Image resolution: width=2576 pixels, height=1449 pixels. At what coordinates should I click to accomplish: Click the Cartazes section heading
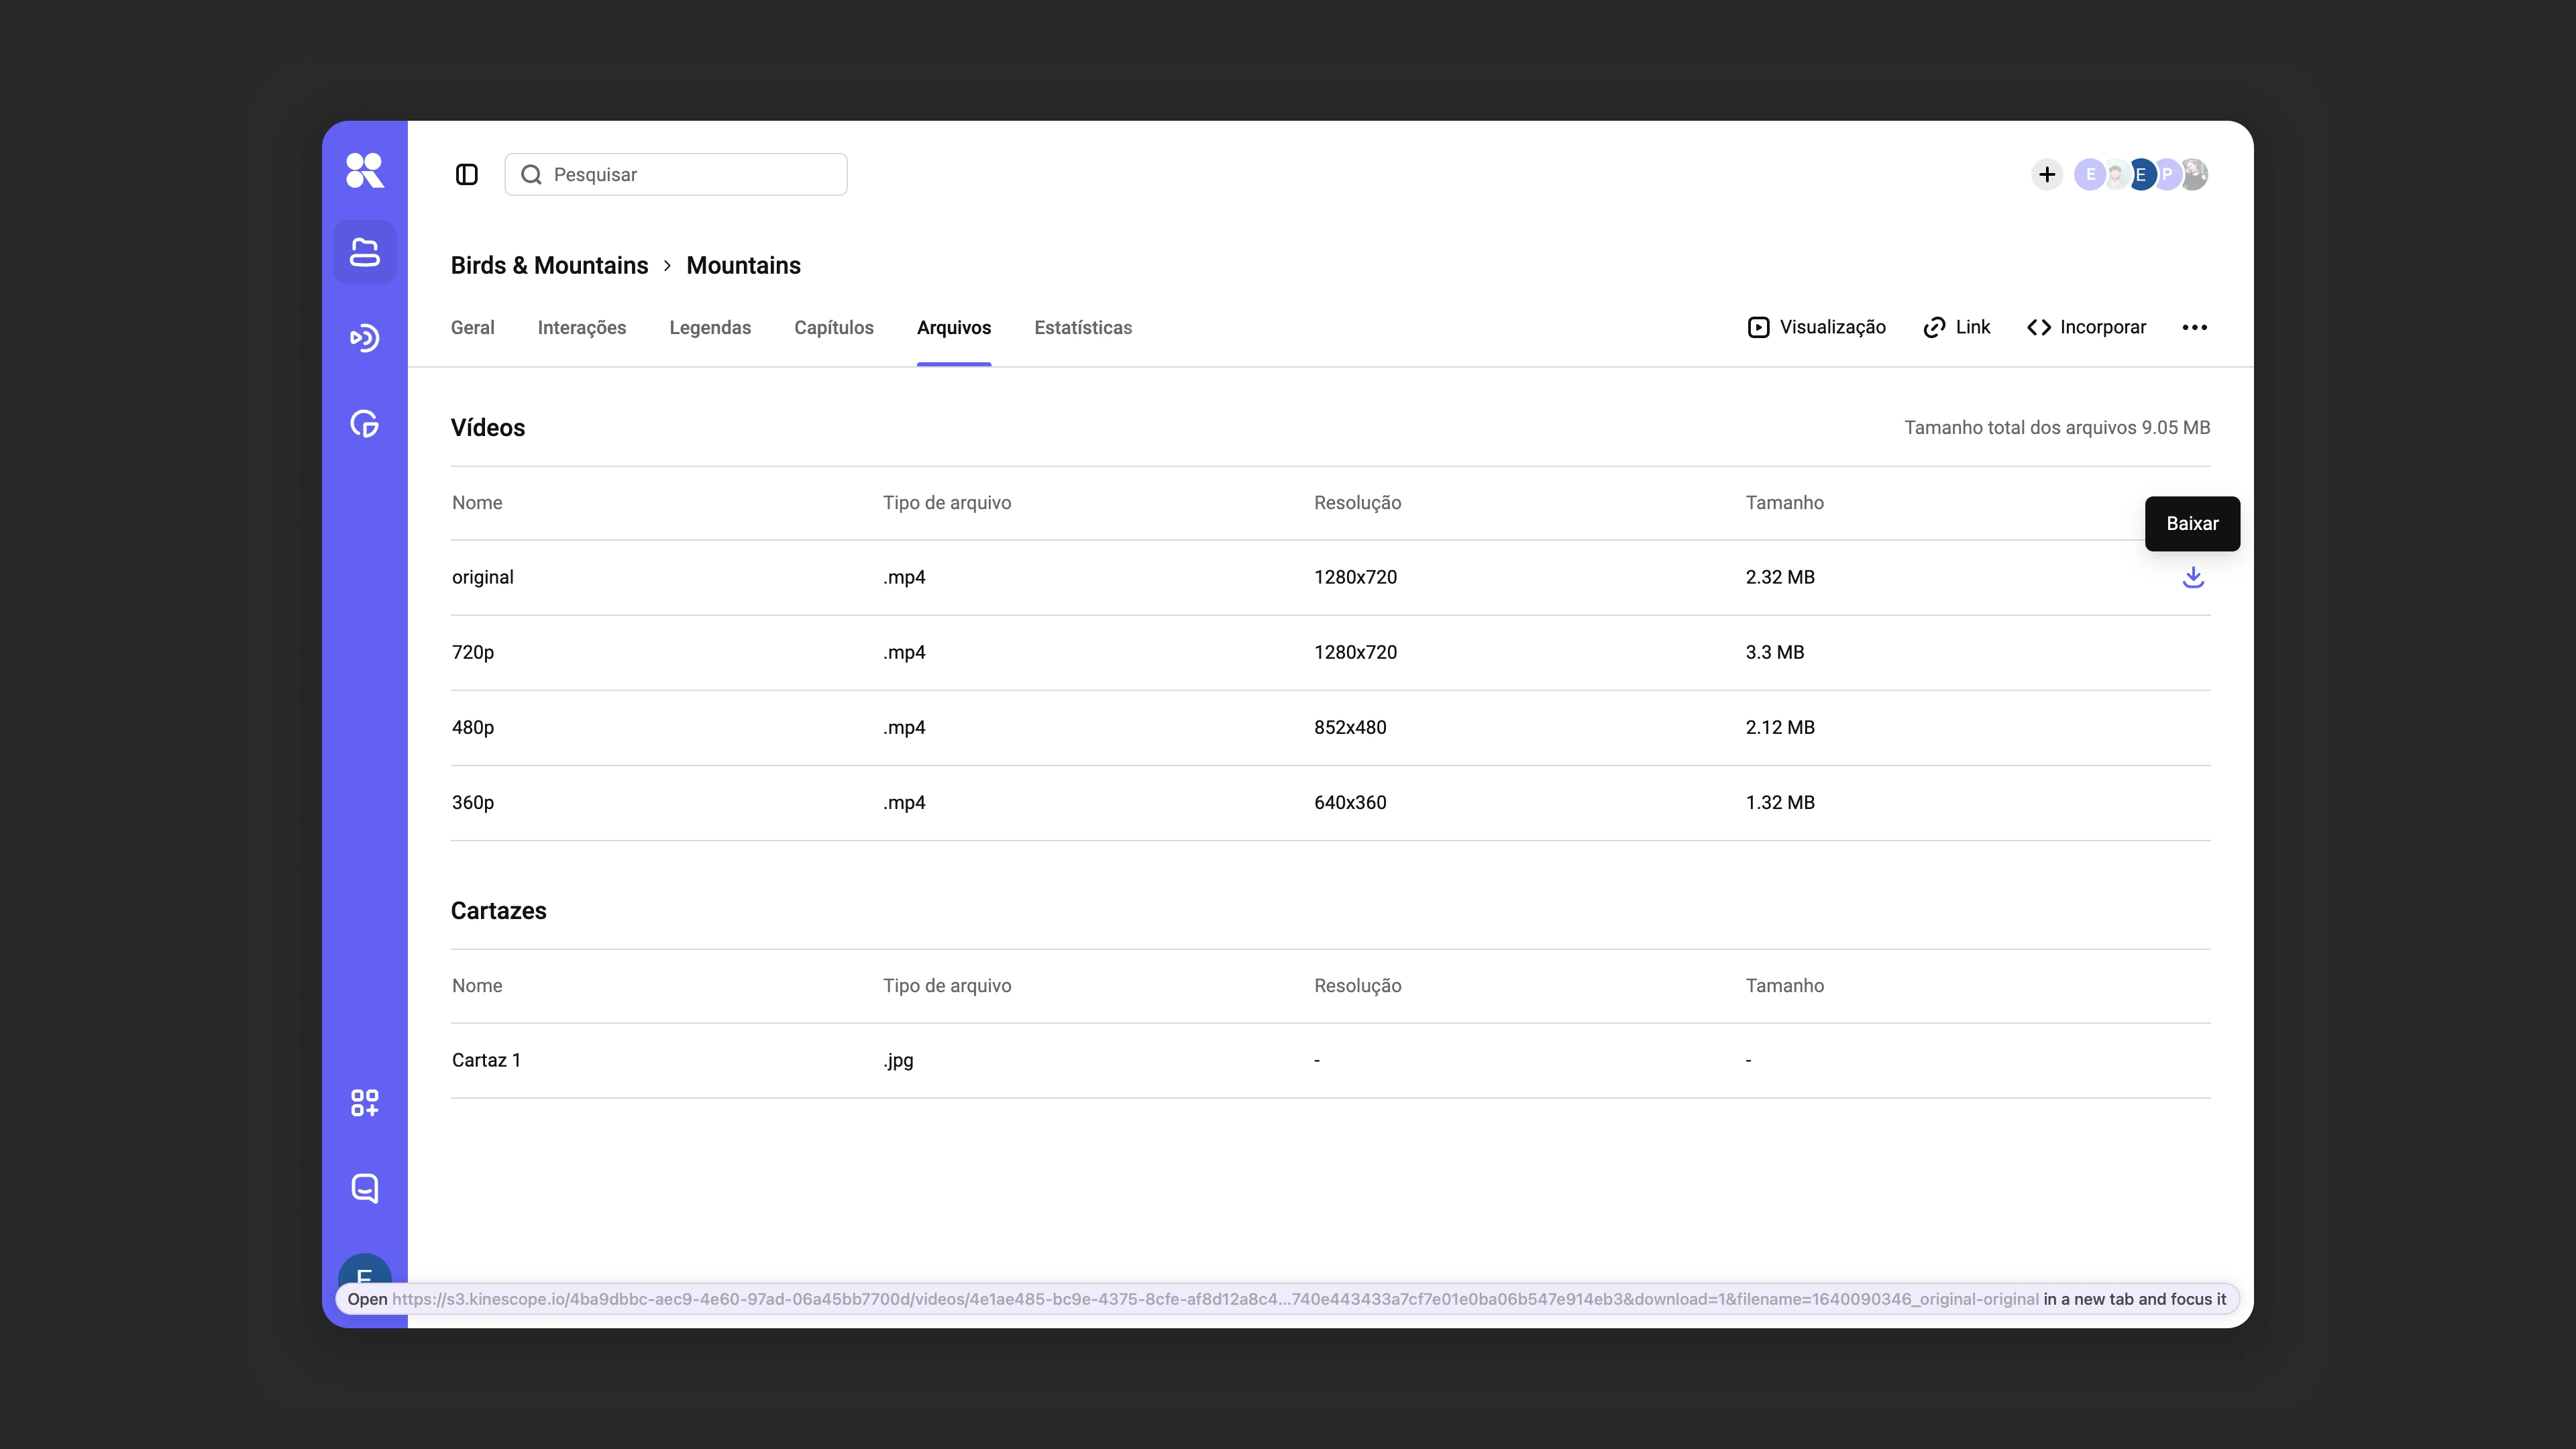(x=499, y=911)
